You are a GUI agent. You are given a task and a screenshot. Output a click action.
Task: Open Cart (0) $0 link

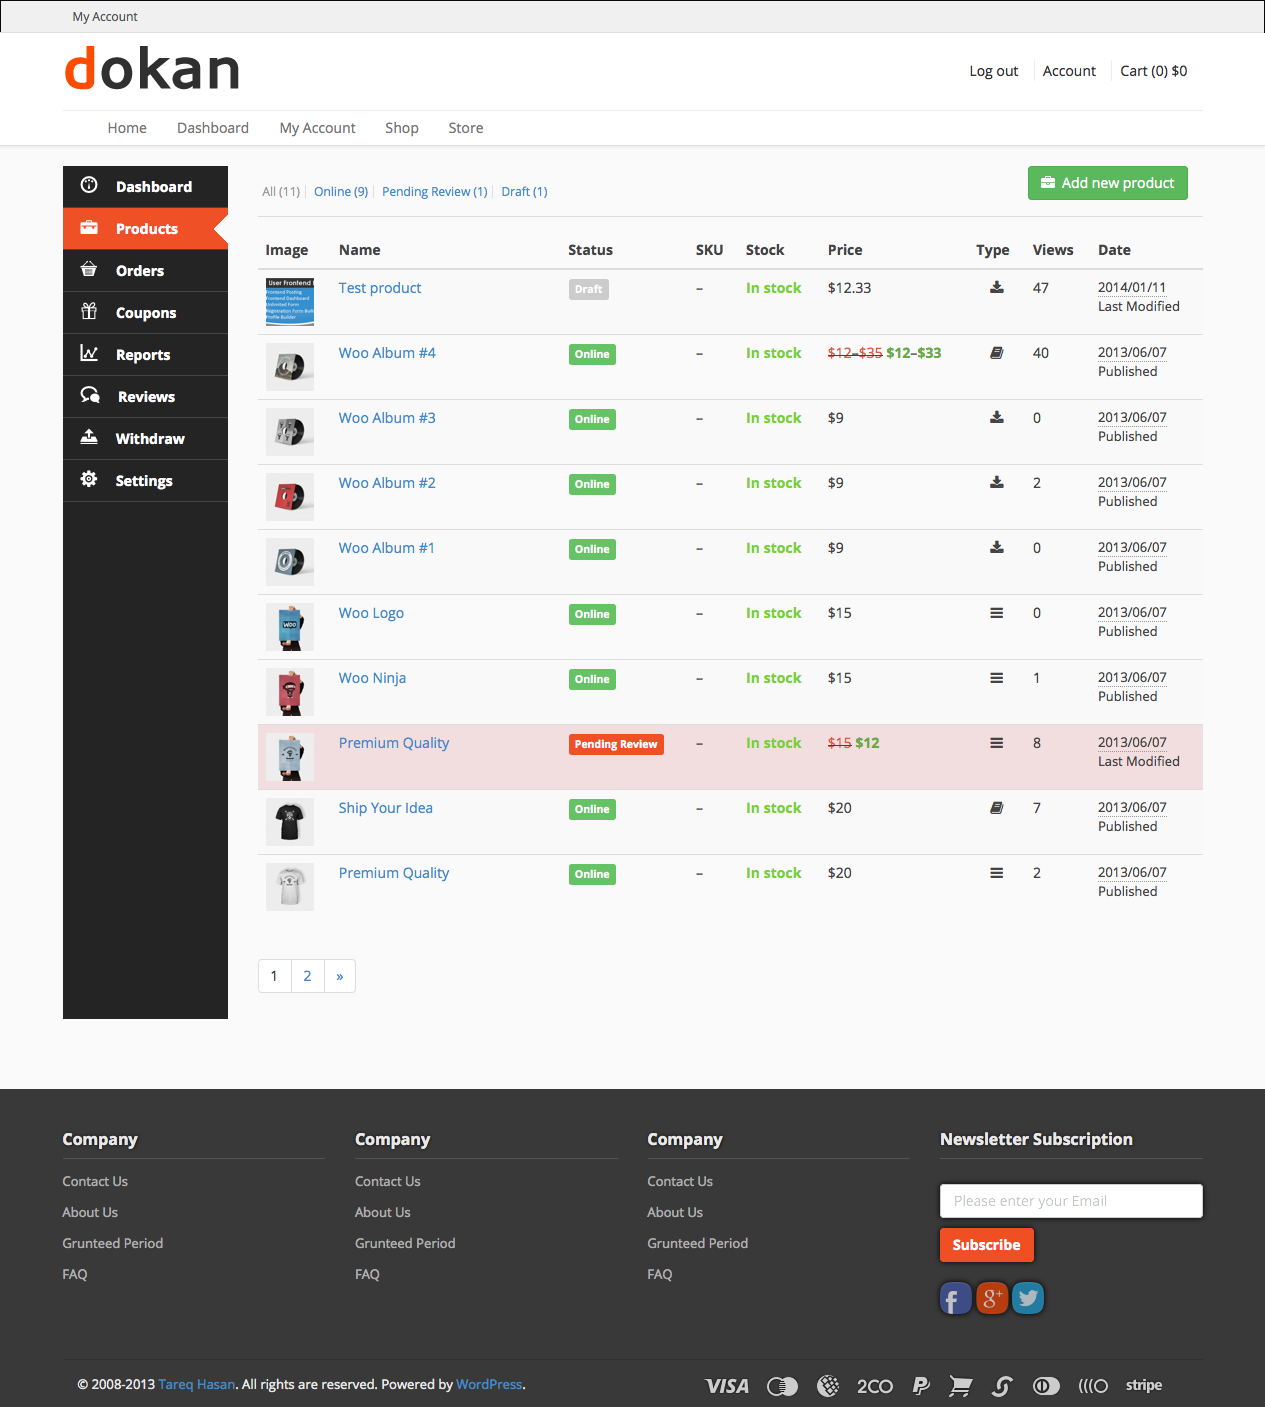pyautogui.click(x=1154, y=71)
